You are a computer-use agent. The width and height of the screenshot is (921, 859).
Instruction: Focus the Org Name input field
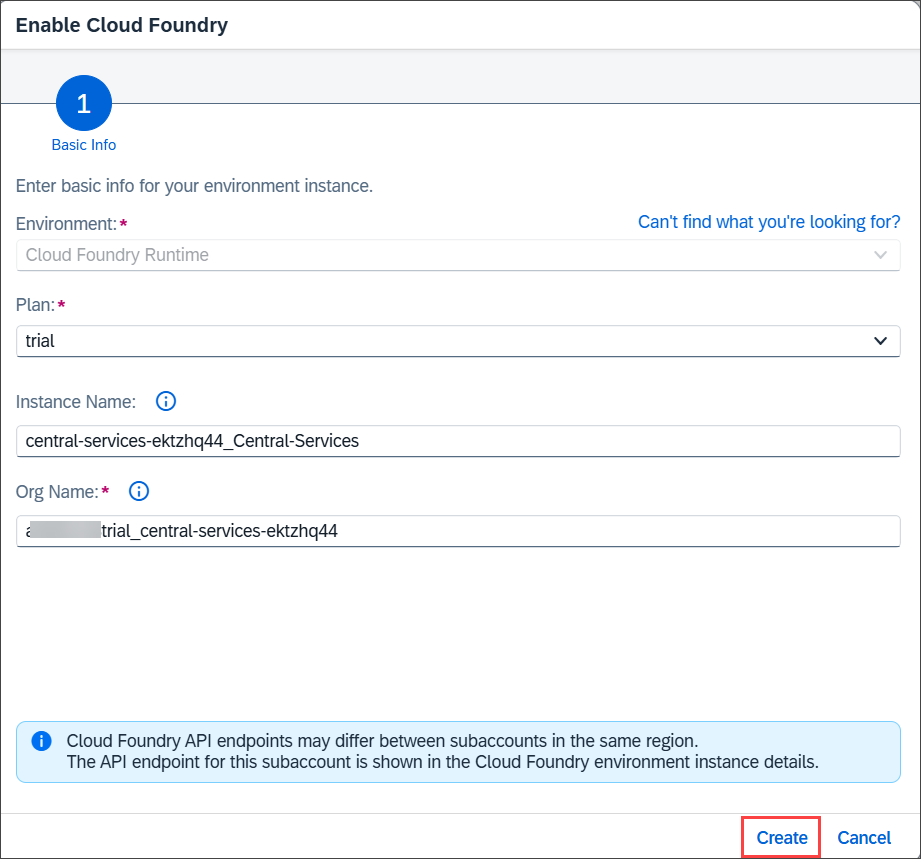pos(458,531)
